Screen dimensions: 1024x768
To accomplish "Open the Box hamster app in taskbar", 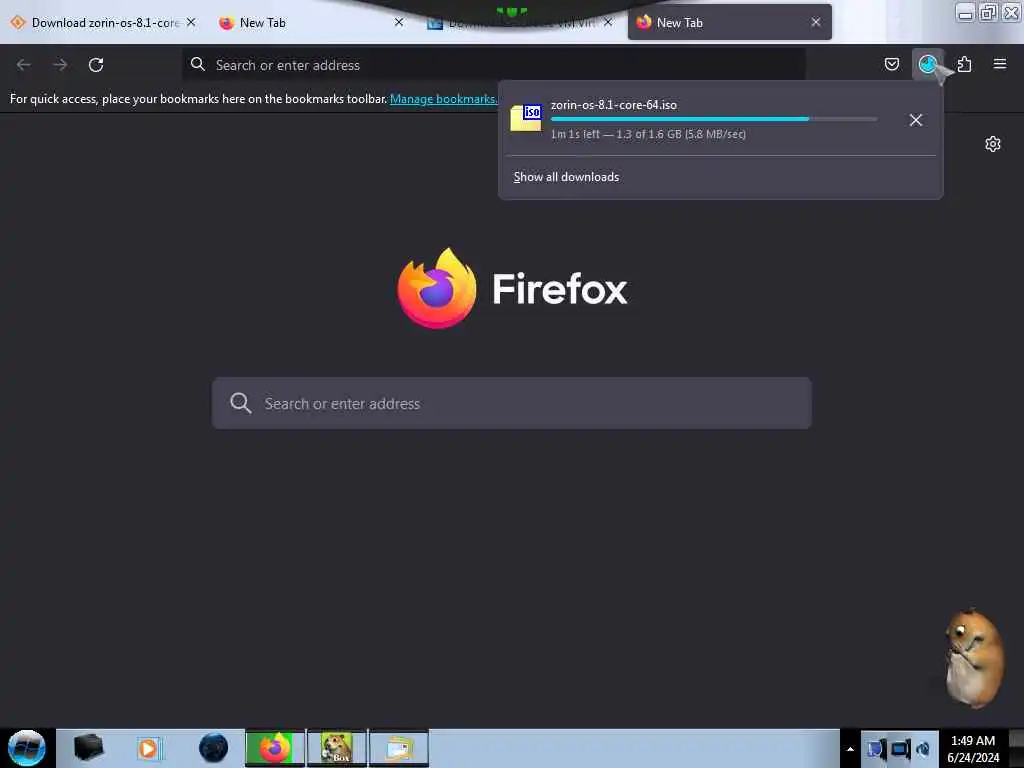I will coord(337,748).
